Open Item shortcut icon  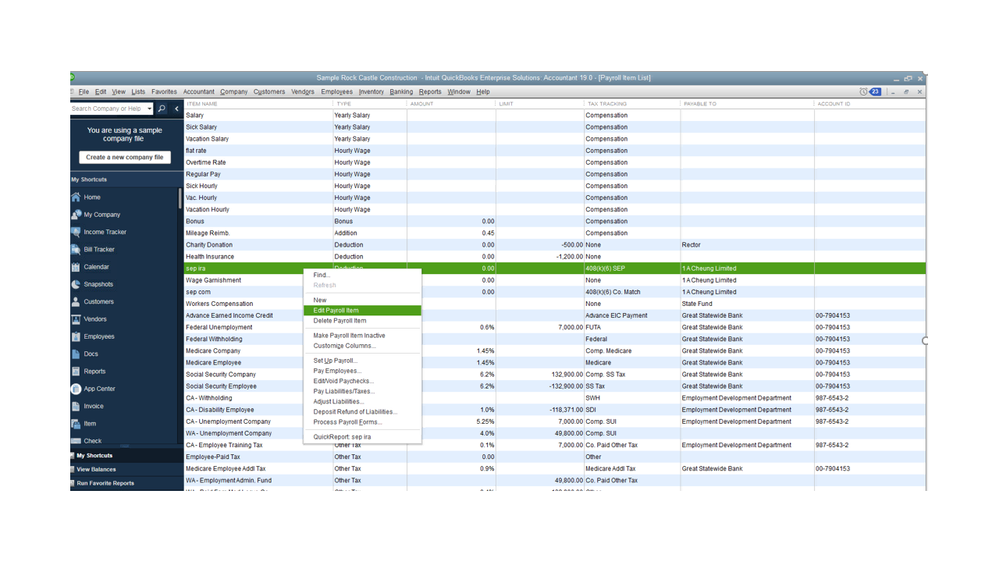(76, 424)
